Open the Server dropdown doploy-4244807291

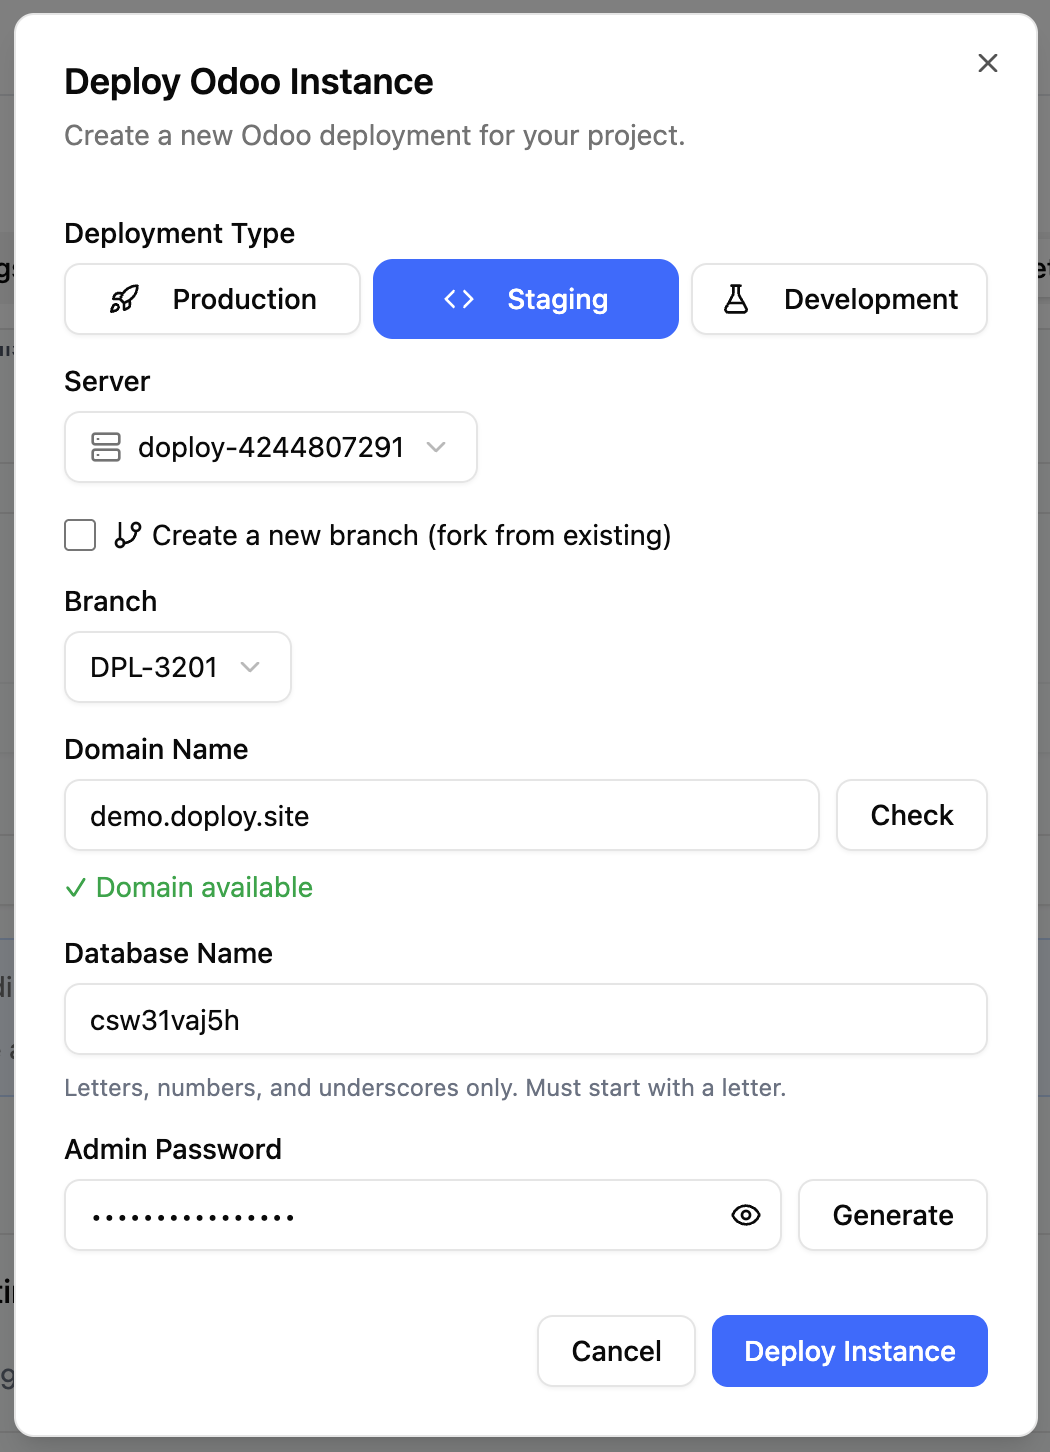[270, 447]
